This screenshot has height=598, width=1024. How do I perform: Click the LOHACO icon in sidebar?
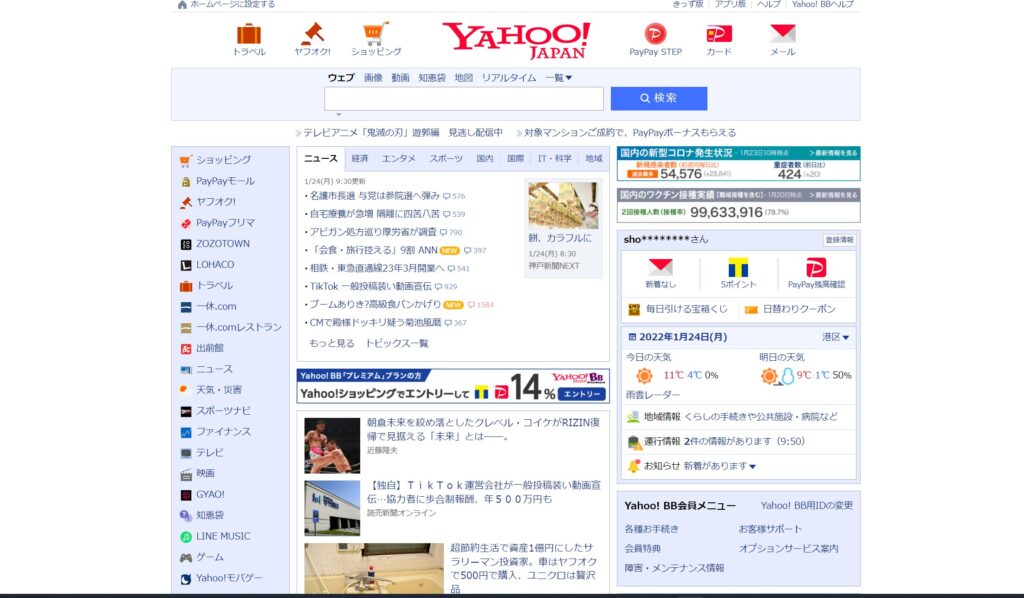185,265
